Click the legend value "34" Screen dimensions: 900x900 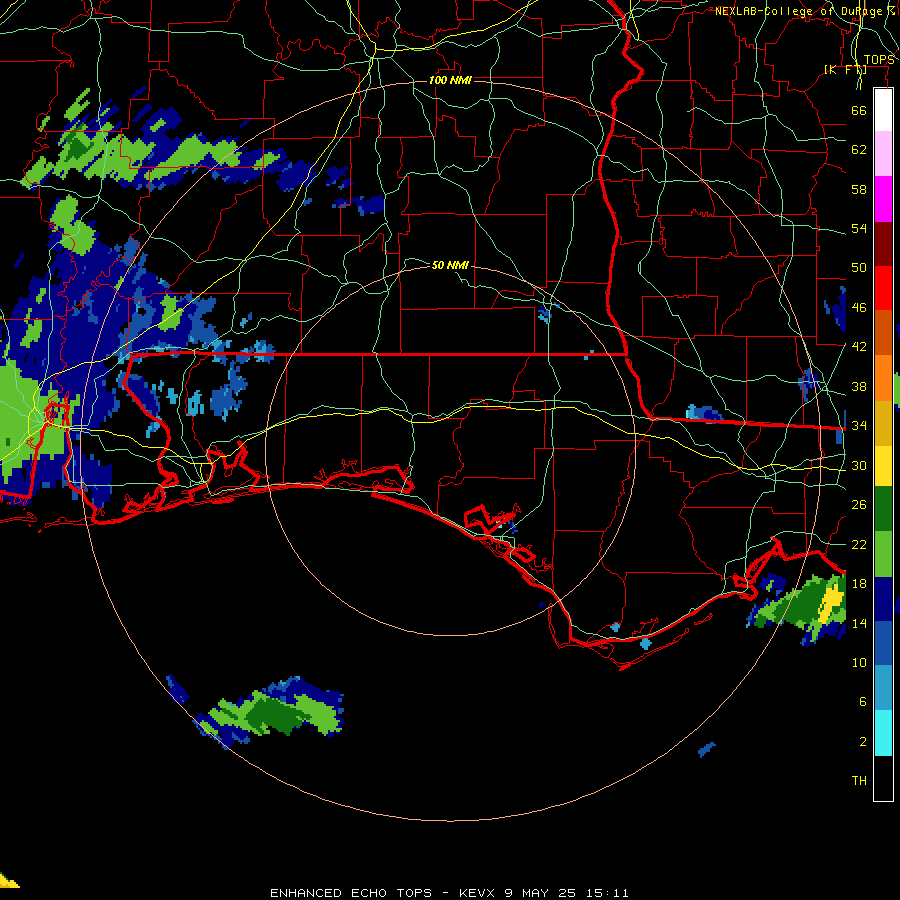point(859,426)
